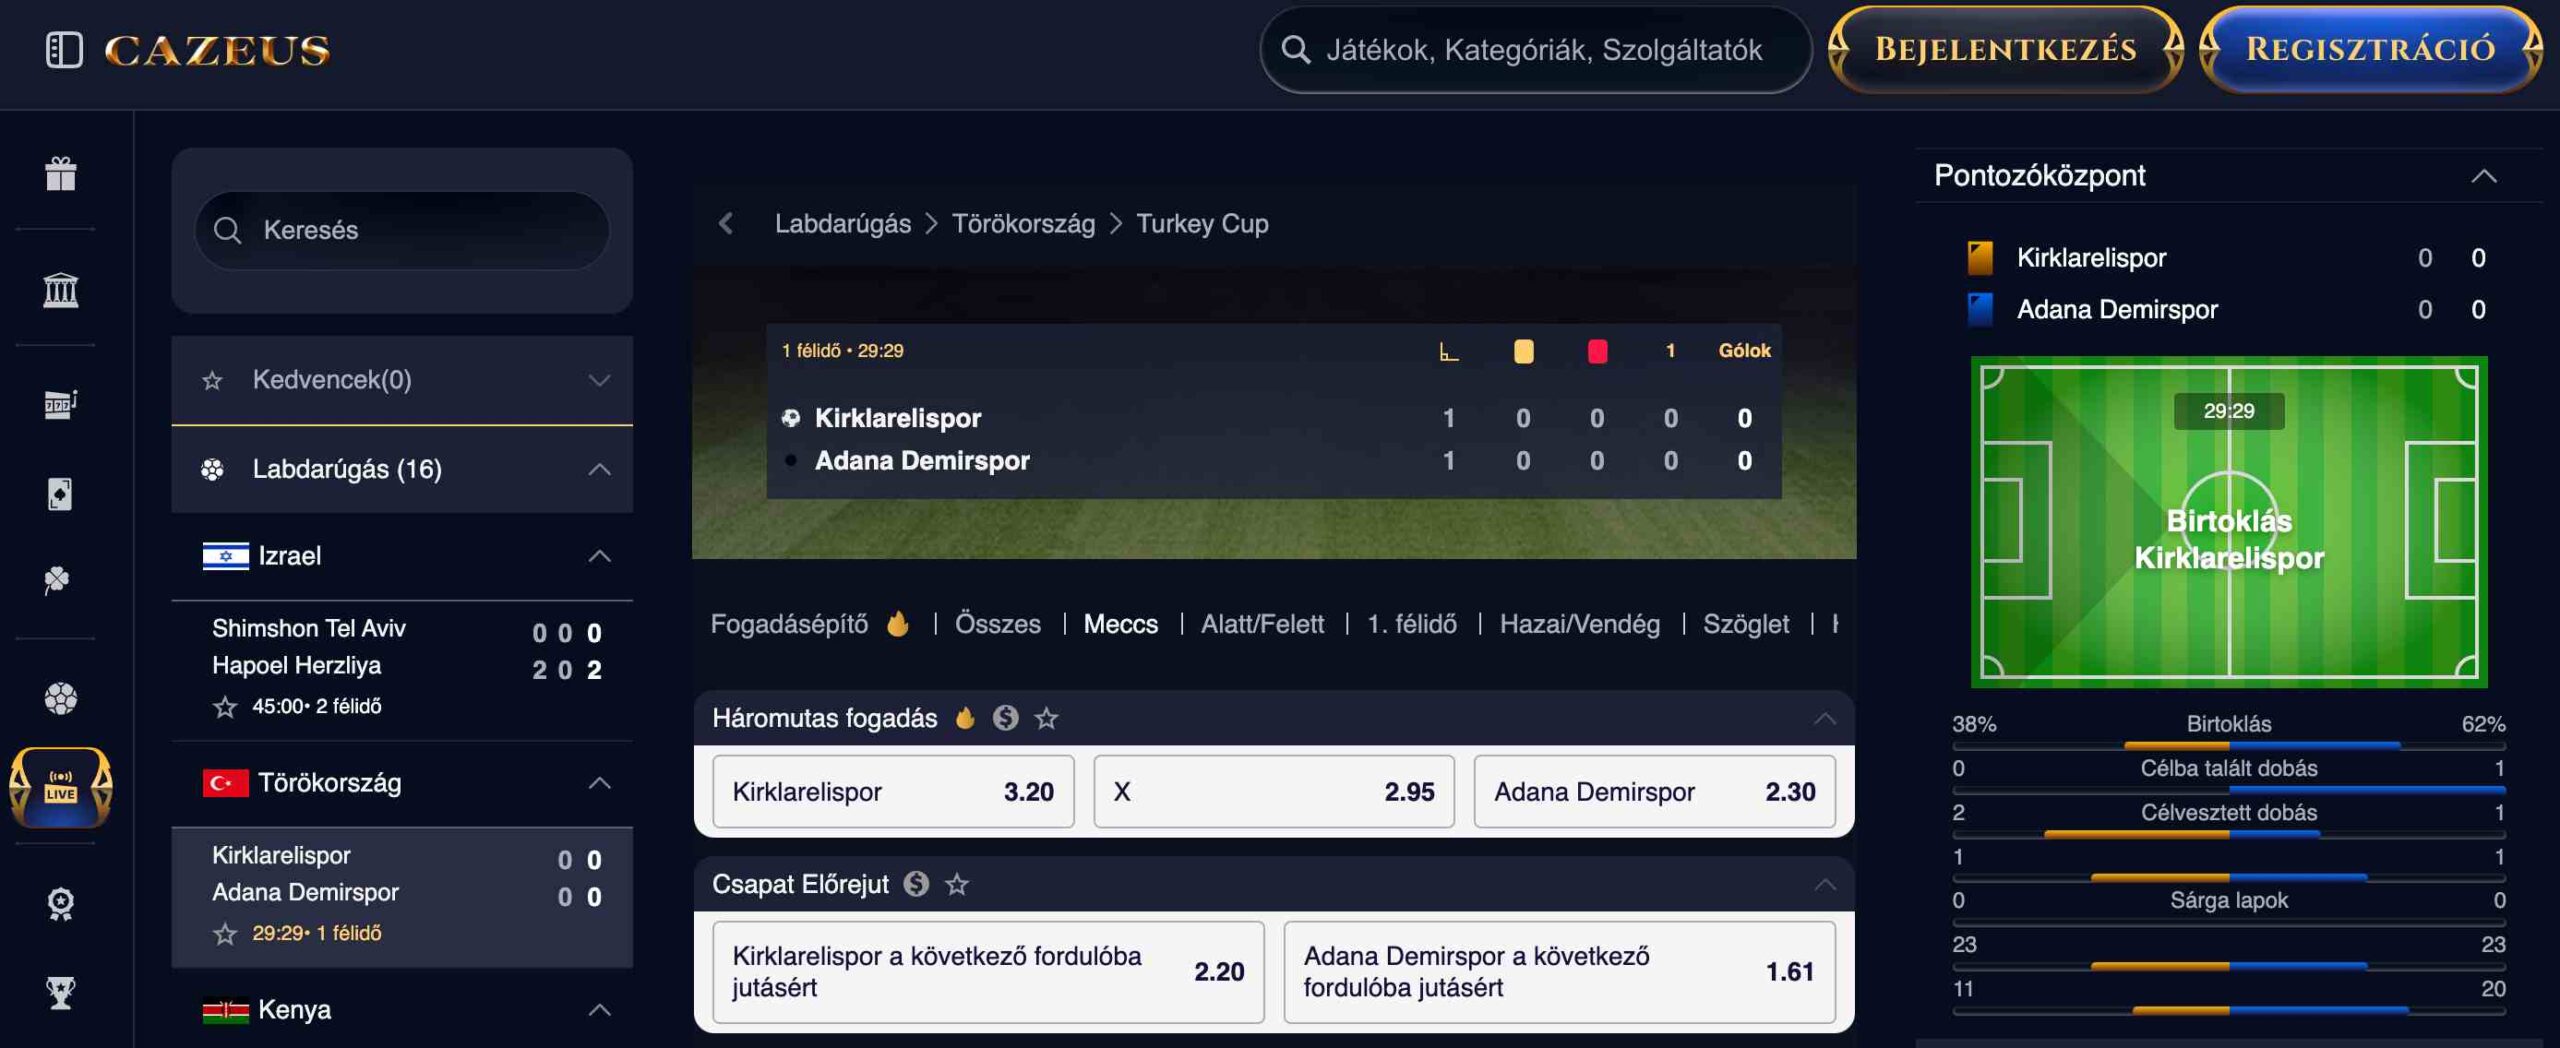
Task: Switch to the Alatt/Felett tab
Action: (1262, 624)
